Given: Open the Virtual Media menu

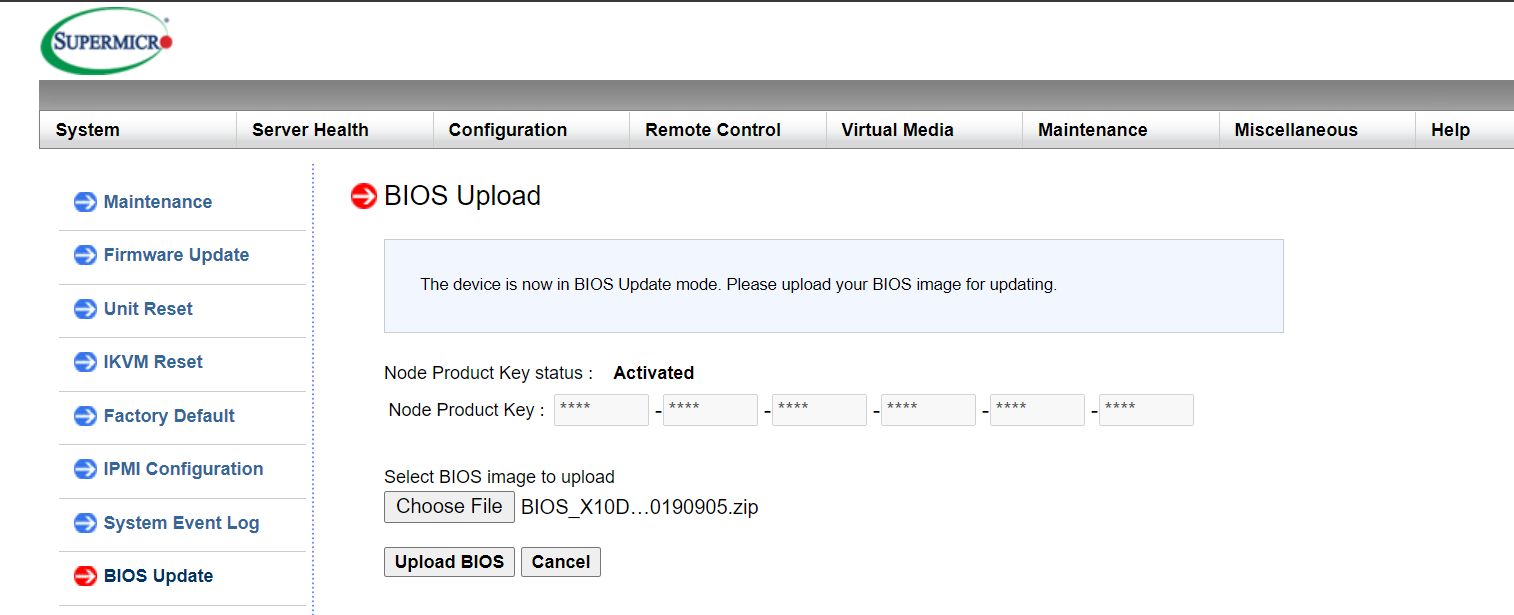Looking at the screenshot, I should (897, 130).
